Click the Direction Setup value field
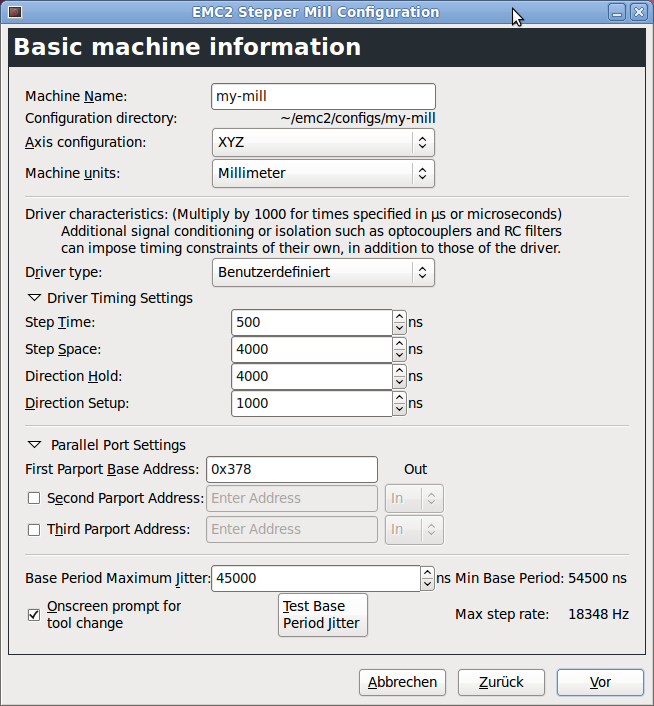The width and height of the screenshot is (654, 706). click(311, 403)
